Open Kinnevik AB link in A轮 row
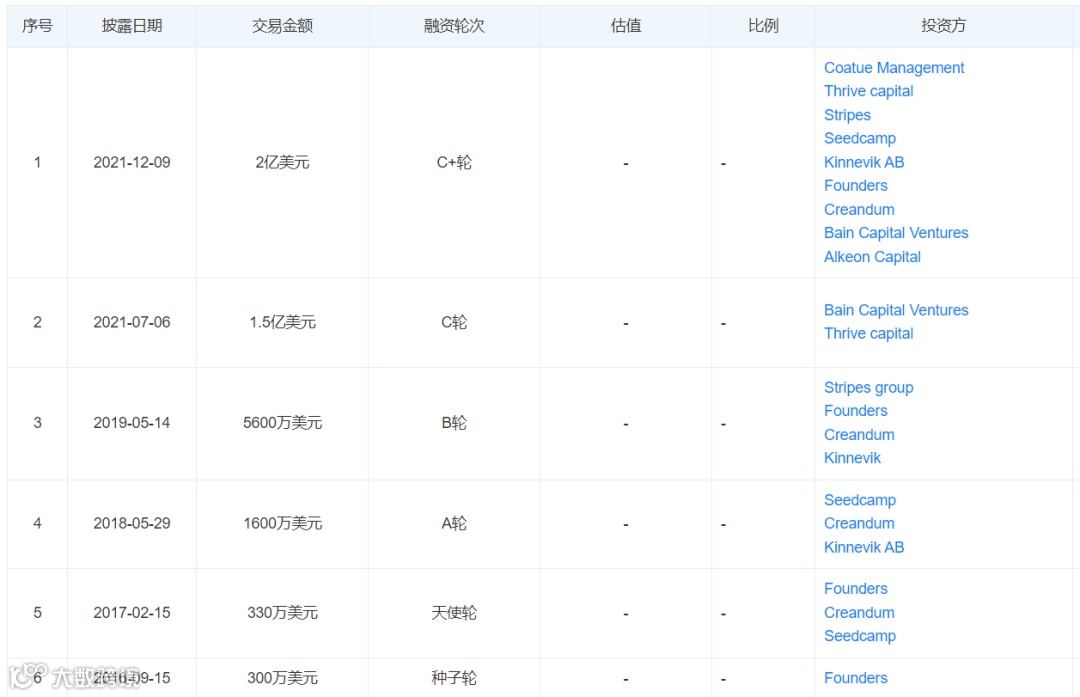1080x697 pixels. tap(864, 547)
